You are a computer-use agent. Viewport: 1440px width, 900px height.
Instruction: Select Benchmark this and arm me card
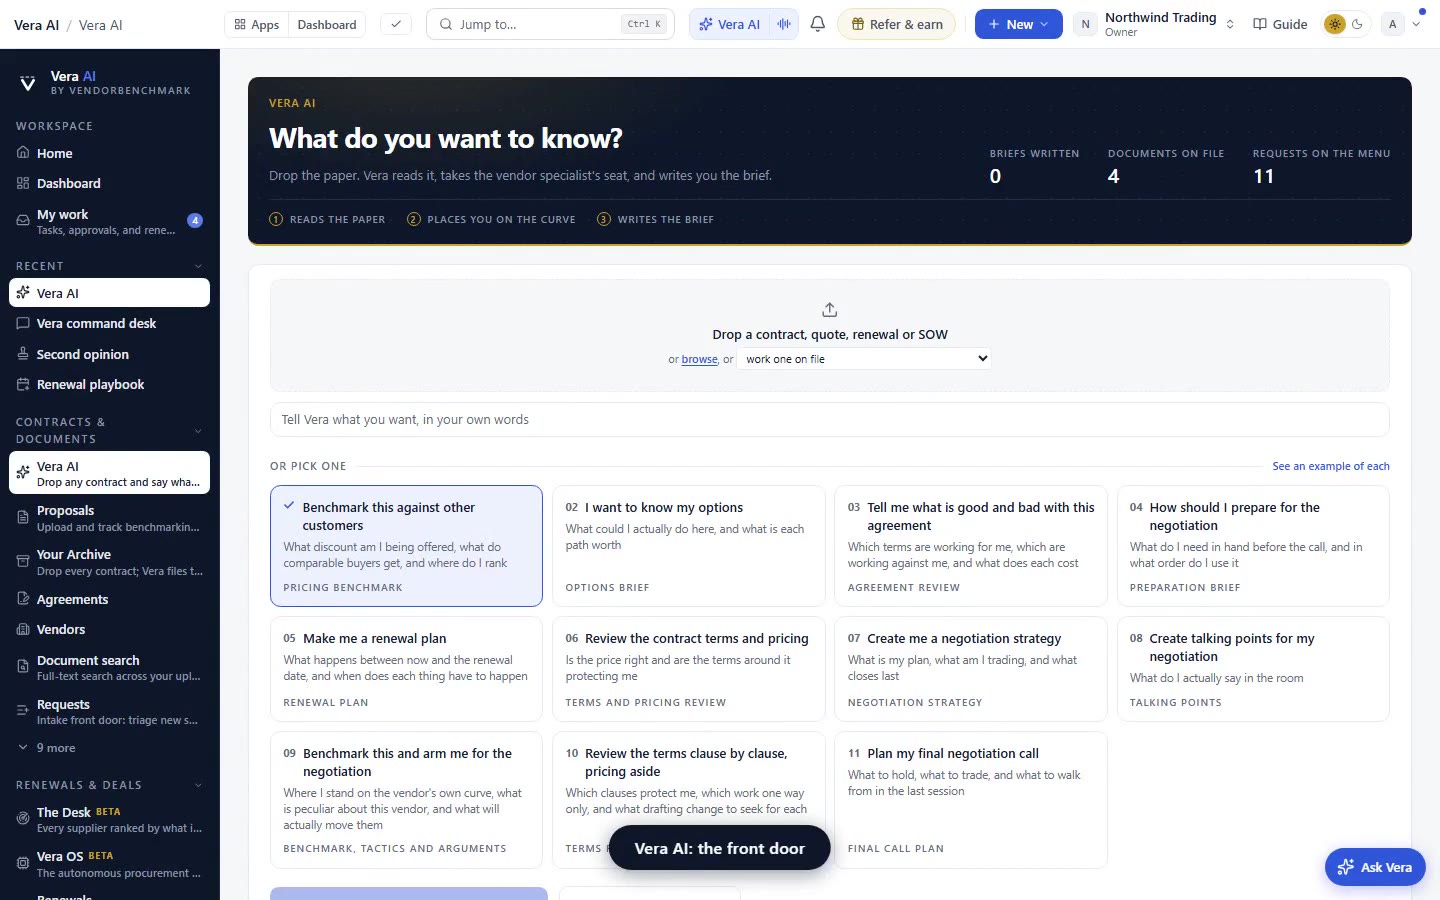coord(406,800)
